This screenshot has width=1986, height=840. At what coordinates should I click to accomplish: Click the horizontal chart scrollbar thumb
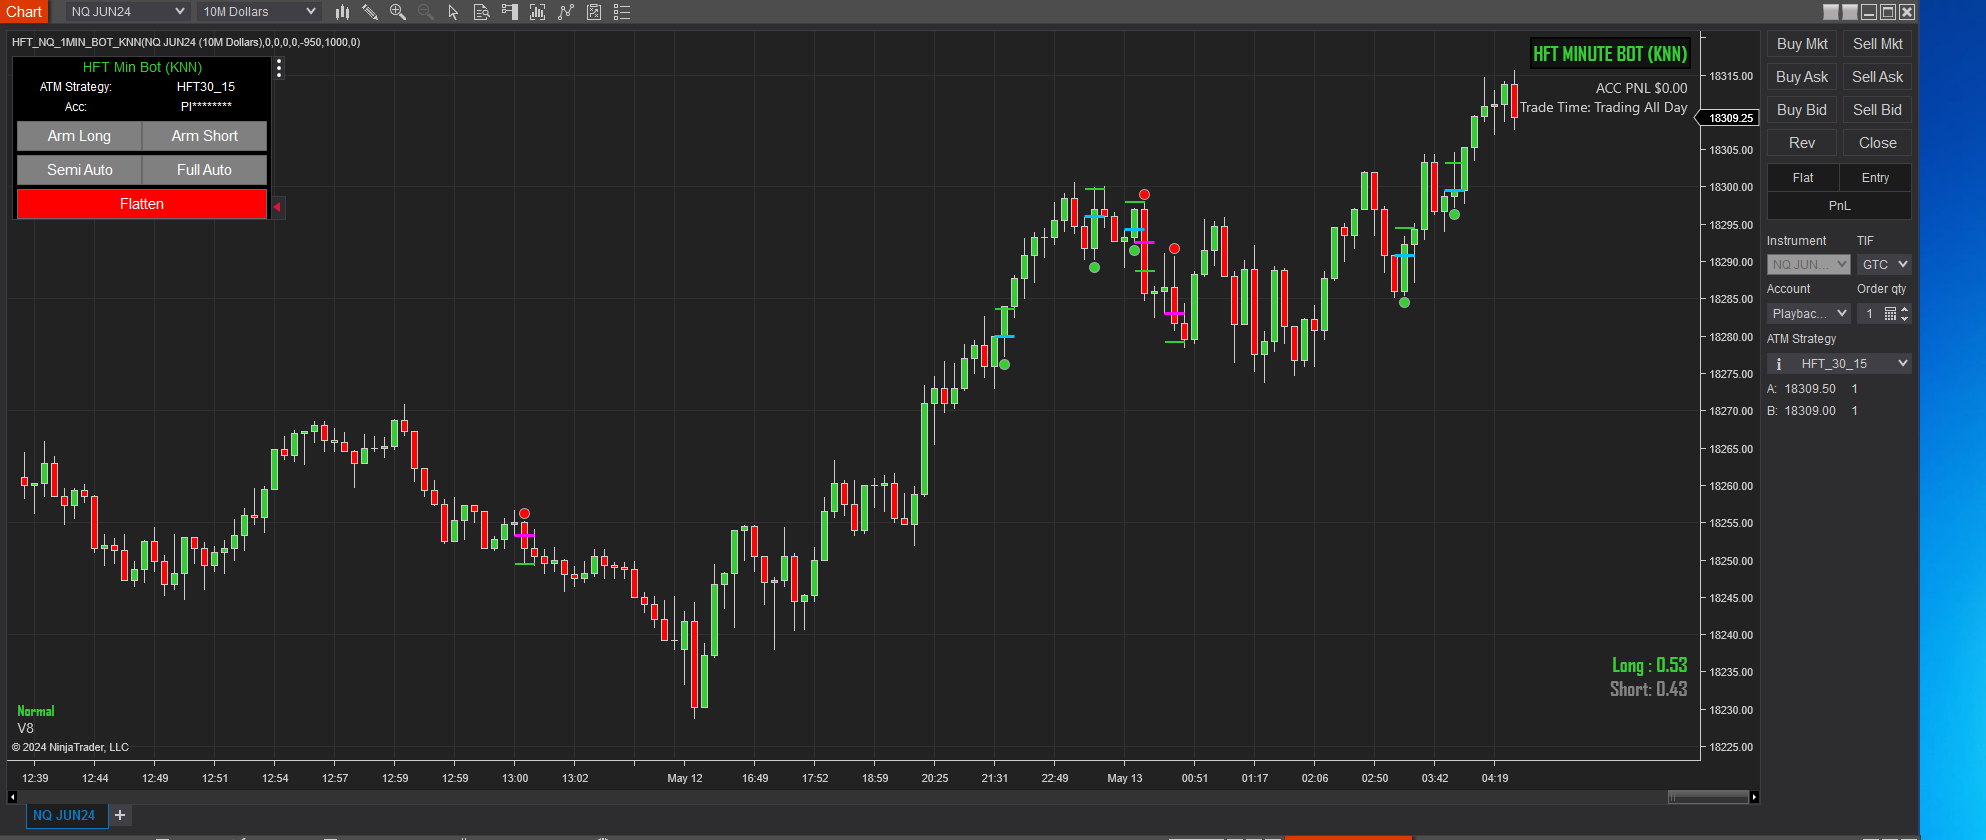pos(1708,797)
